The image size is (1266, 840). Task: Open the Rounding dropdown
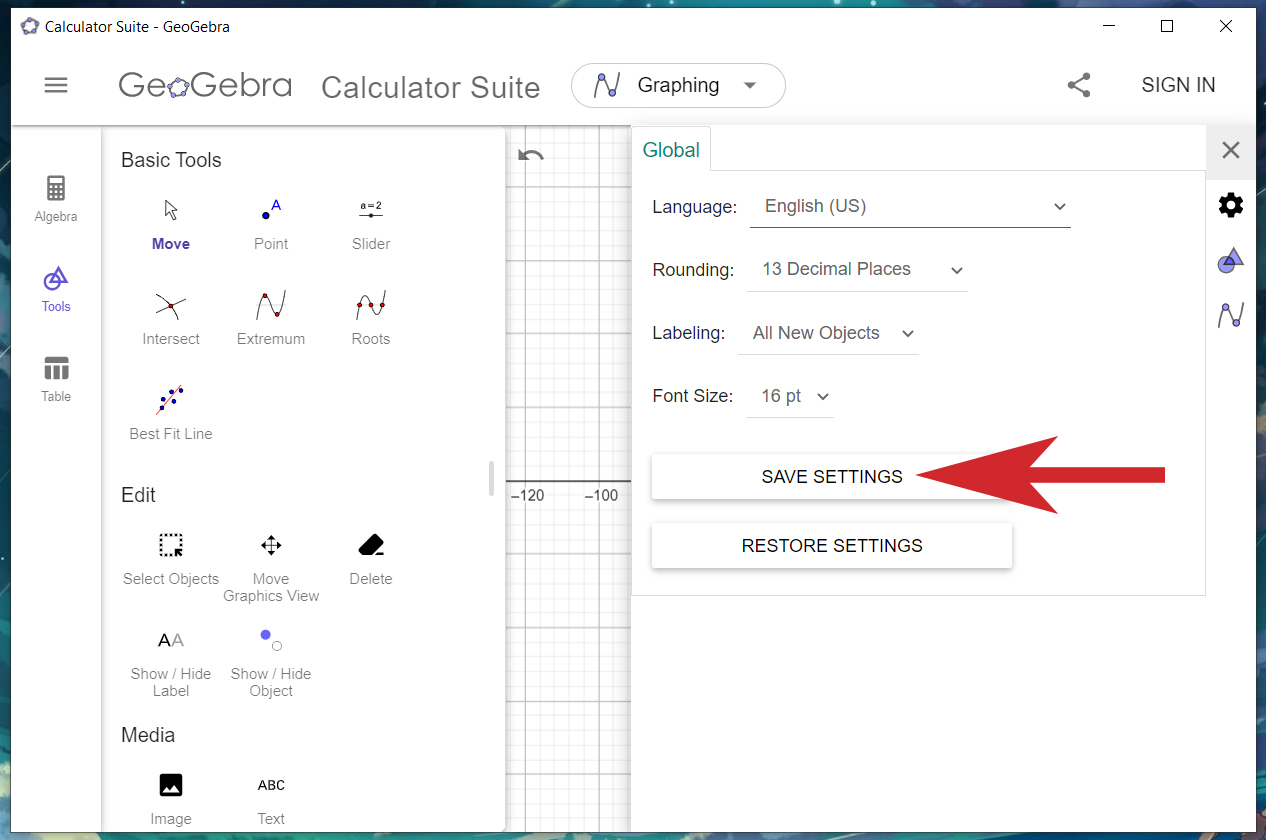[857, 270]
